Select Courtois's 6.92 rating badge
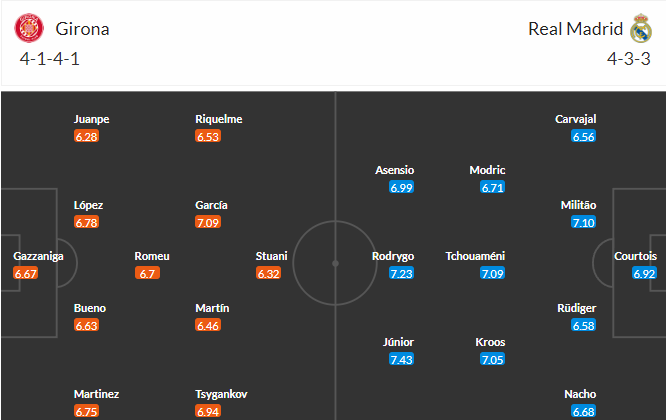This screenshot has width=666, height=420. tap(644, 273)
